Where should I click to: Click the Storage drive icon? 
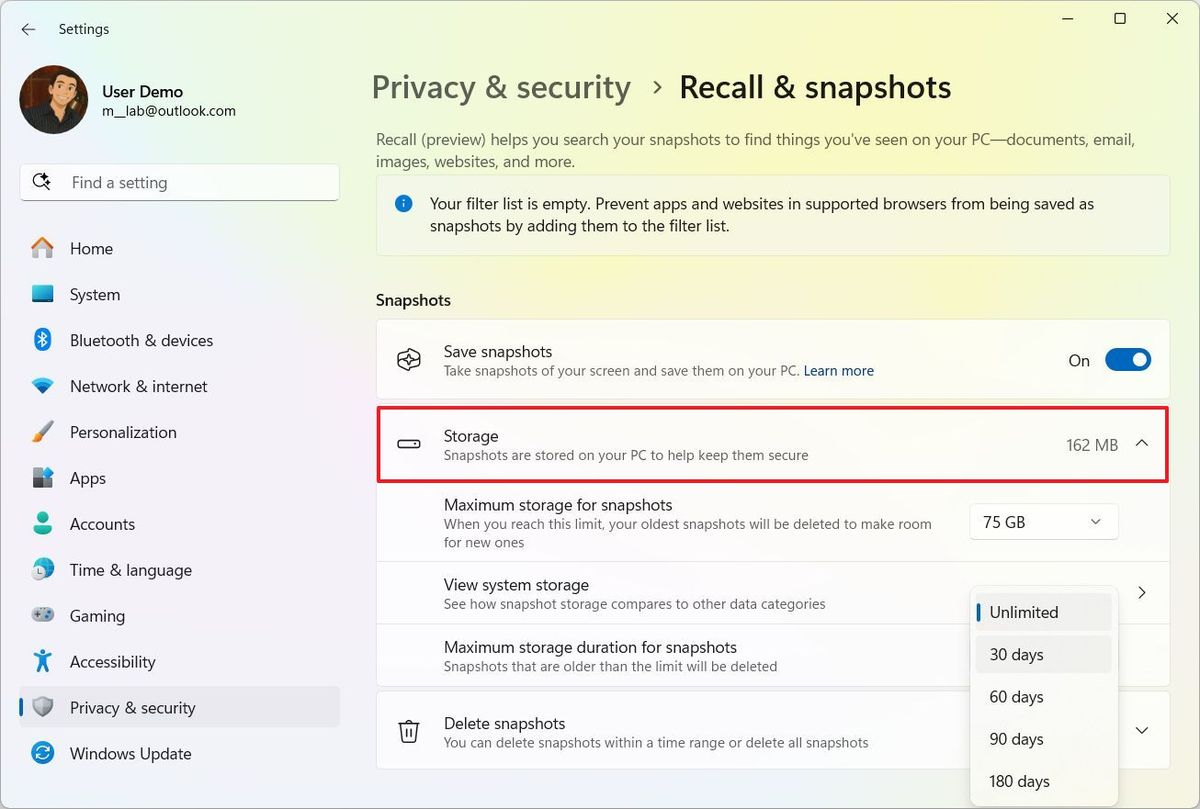click(x=408, y=444)
